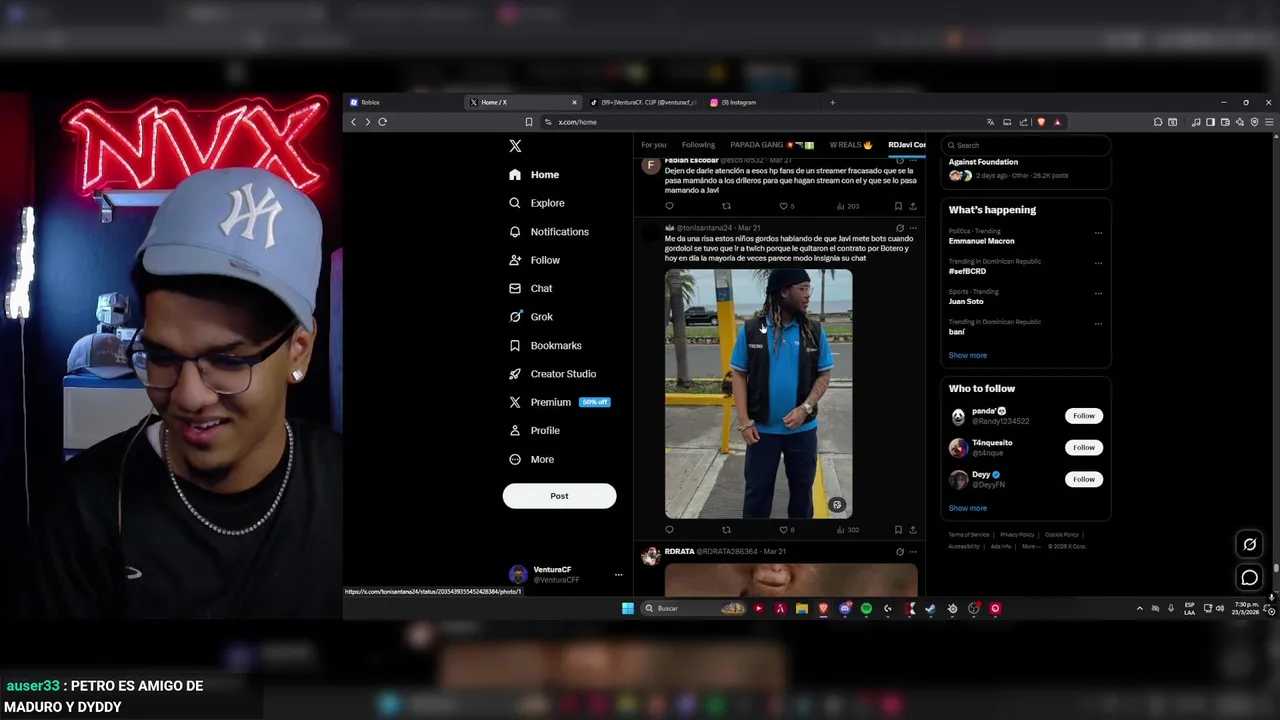Open Windows Start menu
The image size is (1280, 720).
(627, 608)
